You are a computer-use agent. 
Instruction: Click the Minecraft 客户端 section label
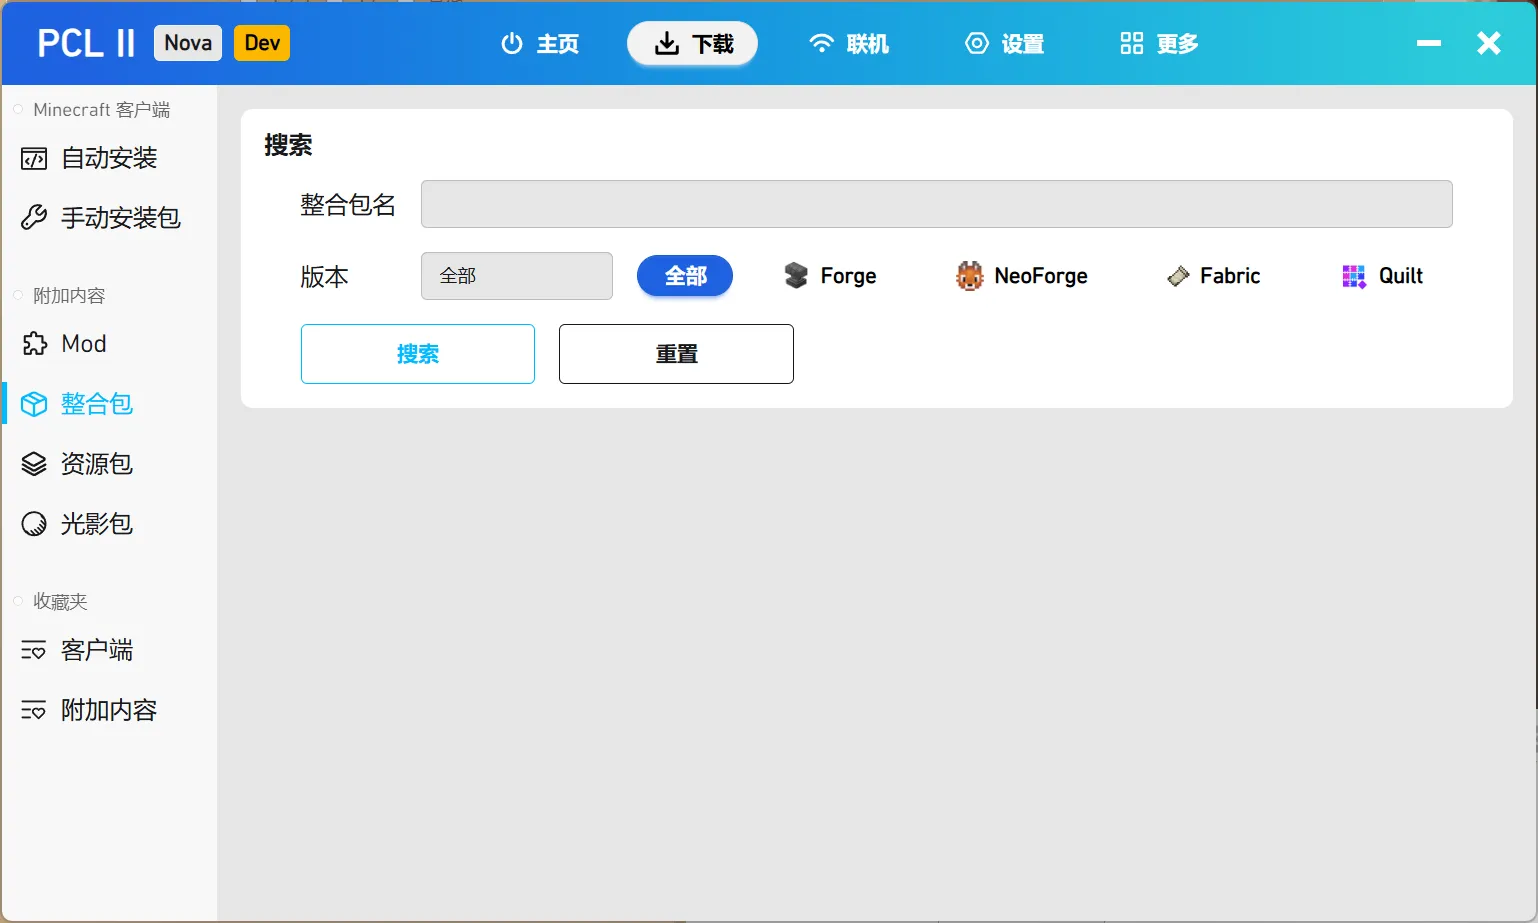point(101,110)
